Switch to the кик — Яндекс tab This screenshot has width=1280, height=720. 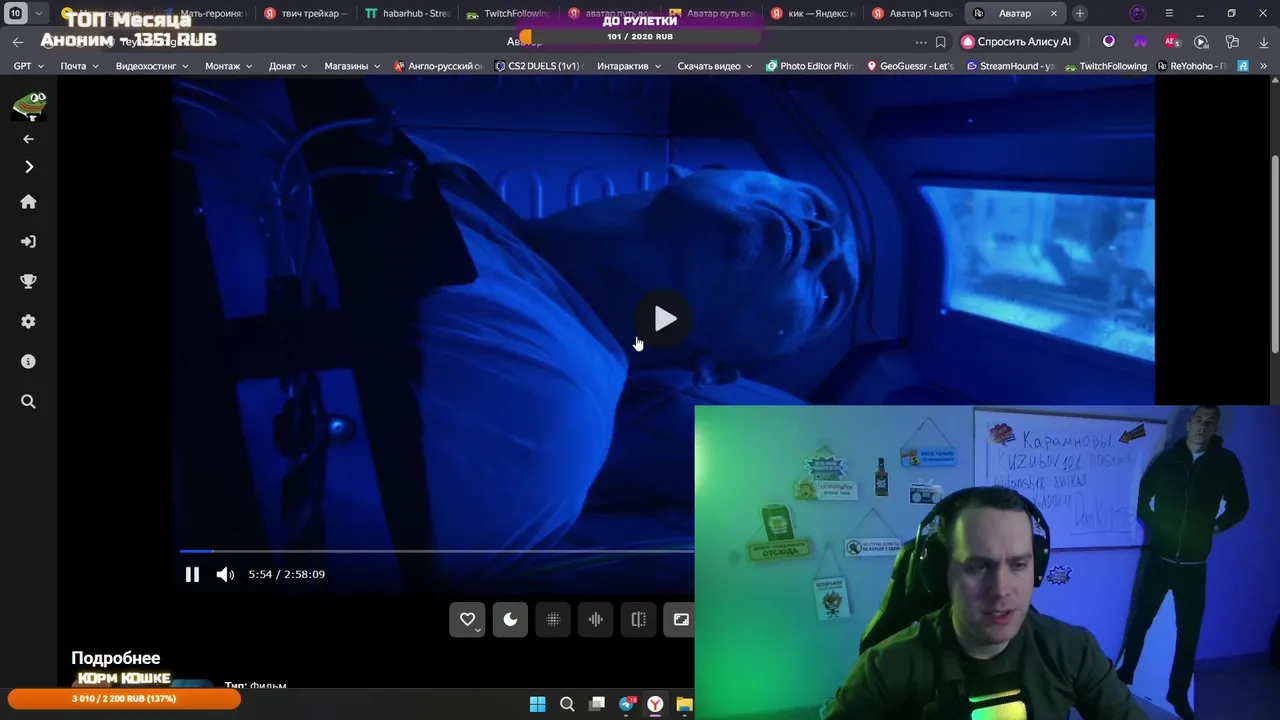(x=813, y=13)
